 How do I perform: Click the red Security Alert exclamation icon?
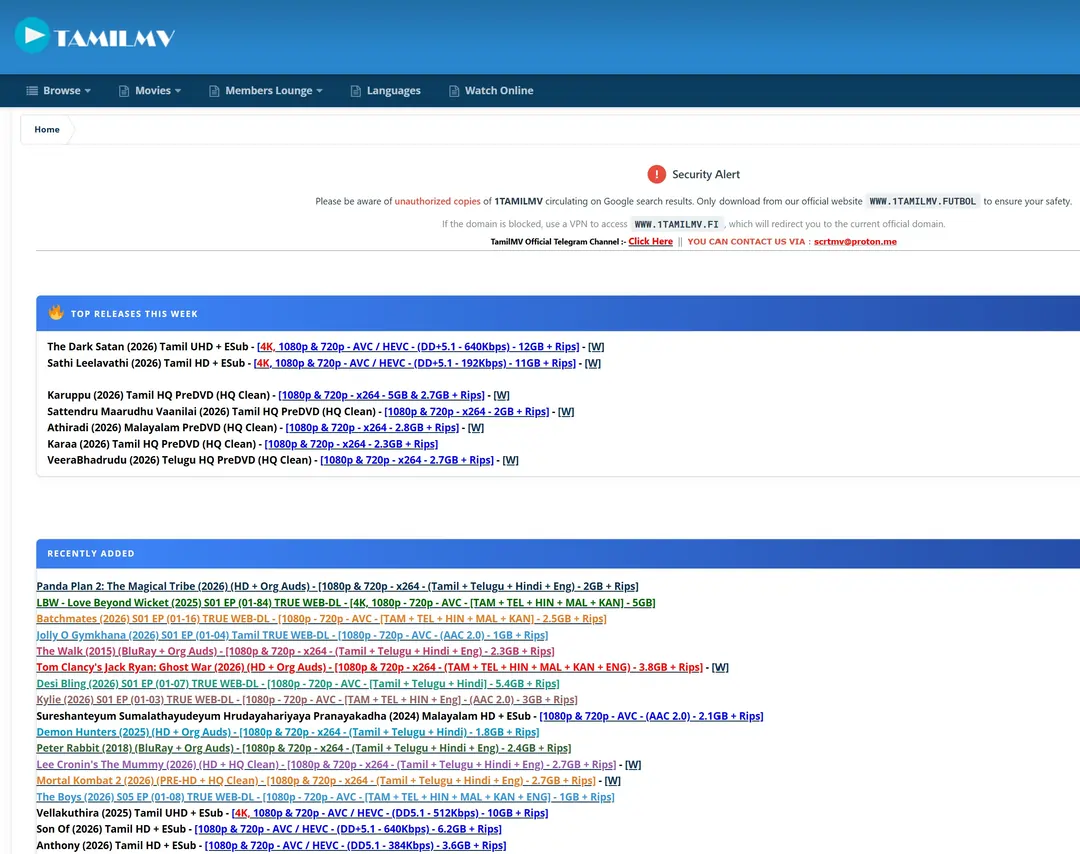pos(656,174)
